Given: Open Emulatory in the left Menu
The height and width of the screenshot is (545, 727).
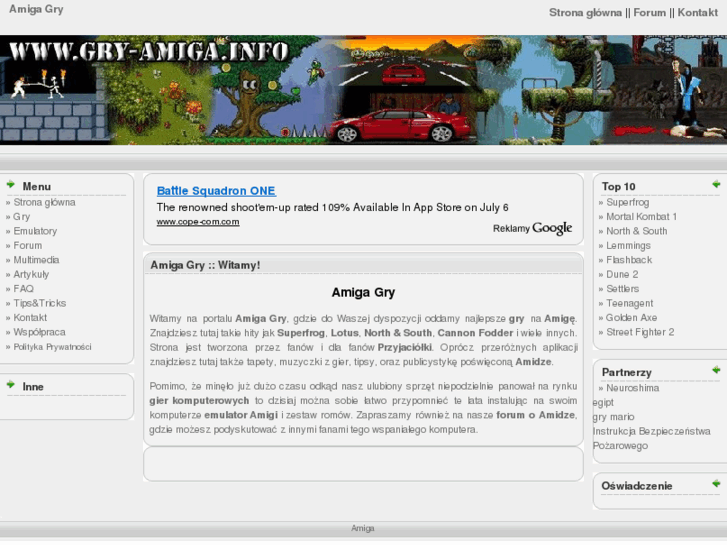Looking at the screenshot, I should tap(35, 231).
